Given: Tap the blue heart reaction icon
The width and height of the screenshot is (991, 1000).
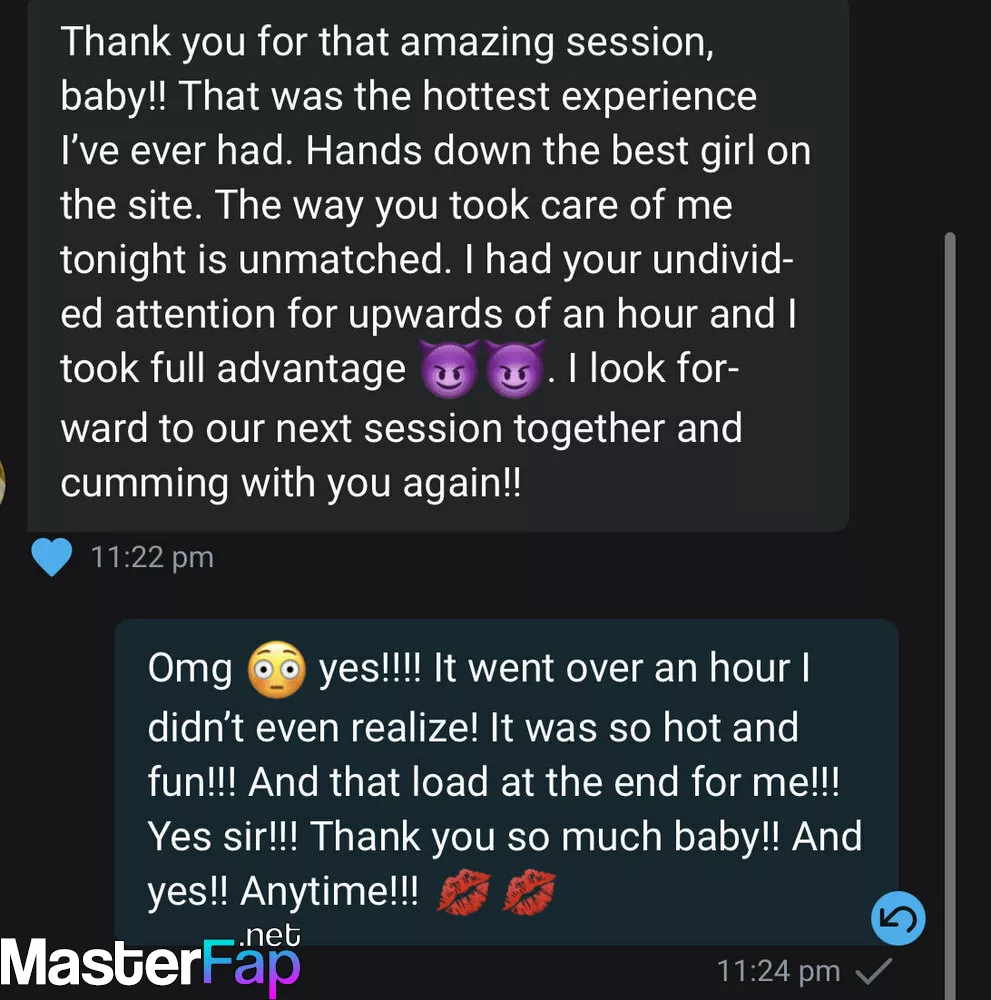Looking at the screenshot, I should [52, 557].
